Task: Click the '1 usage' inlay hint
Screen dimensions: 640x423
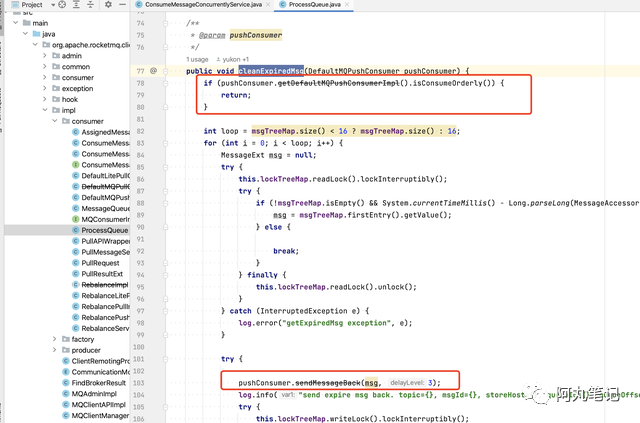Action: tap(197, 59)
